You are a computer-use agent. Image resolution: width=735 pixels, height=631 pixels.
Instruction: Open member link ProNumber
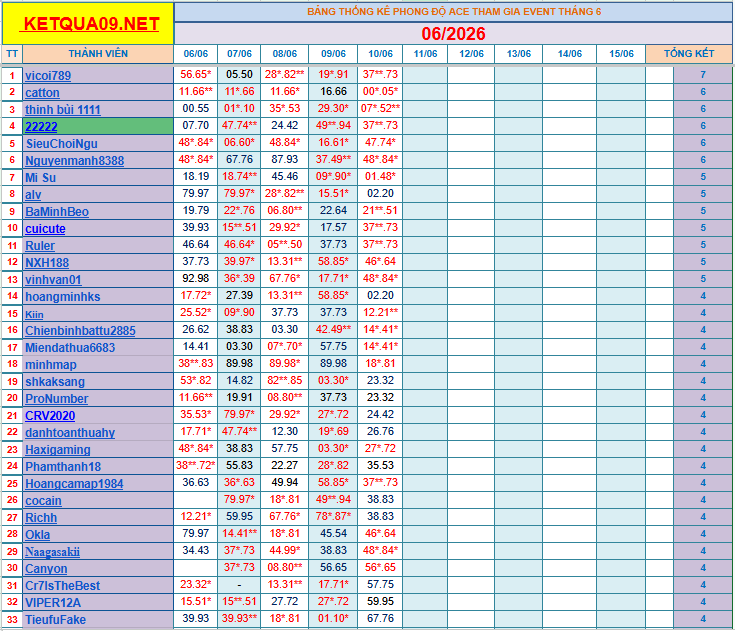click(x=57, y=398)
